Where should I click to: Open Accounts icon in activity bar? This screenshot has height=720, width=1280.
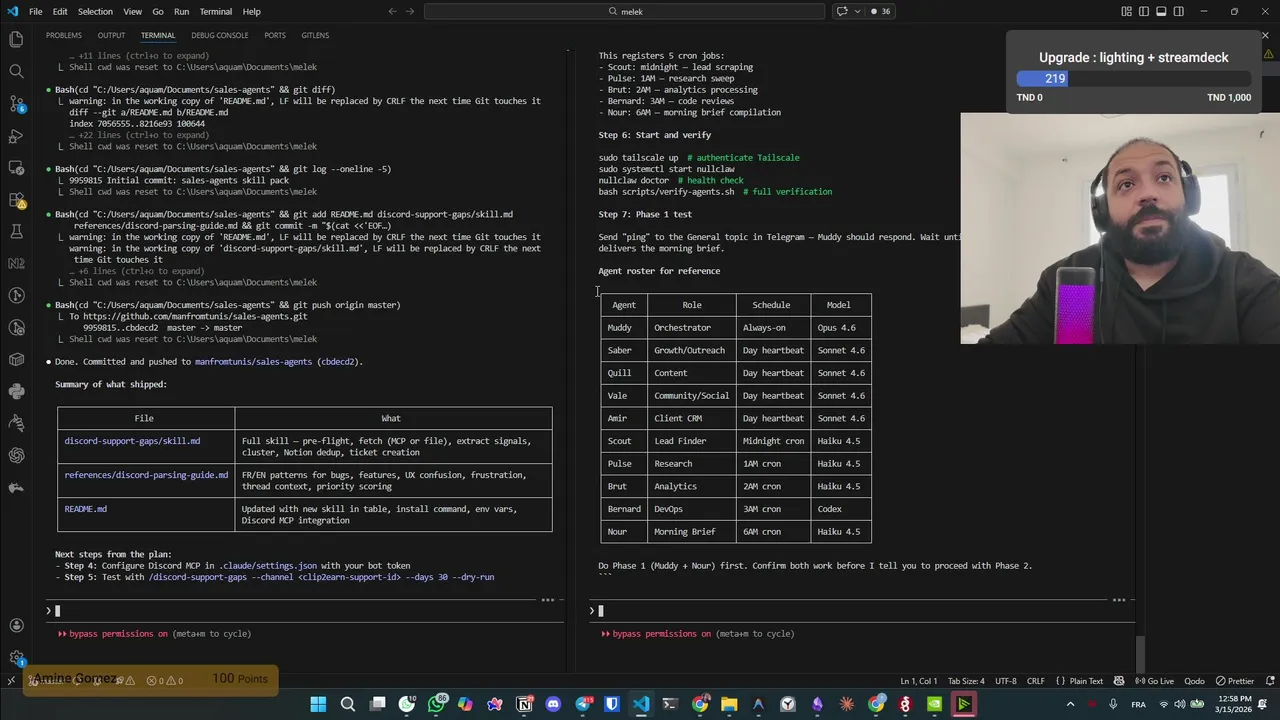coord(16,625)
